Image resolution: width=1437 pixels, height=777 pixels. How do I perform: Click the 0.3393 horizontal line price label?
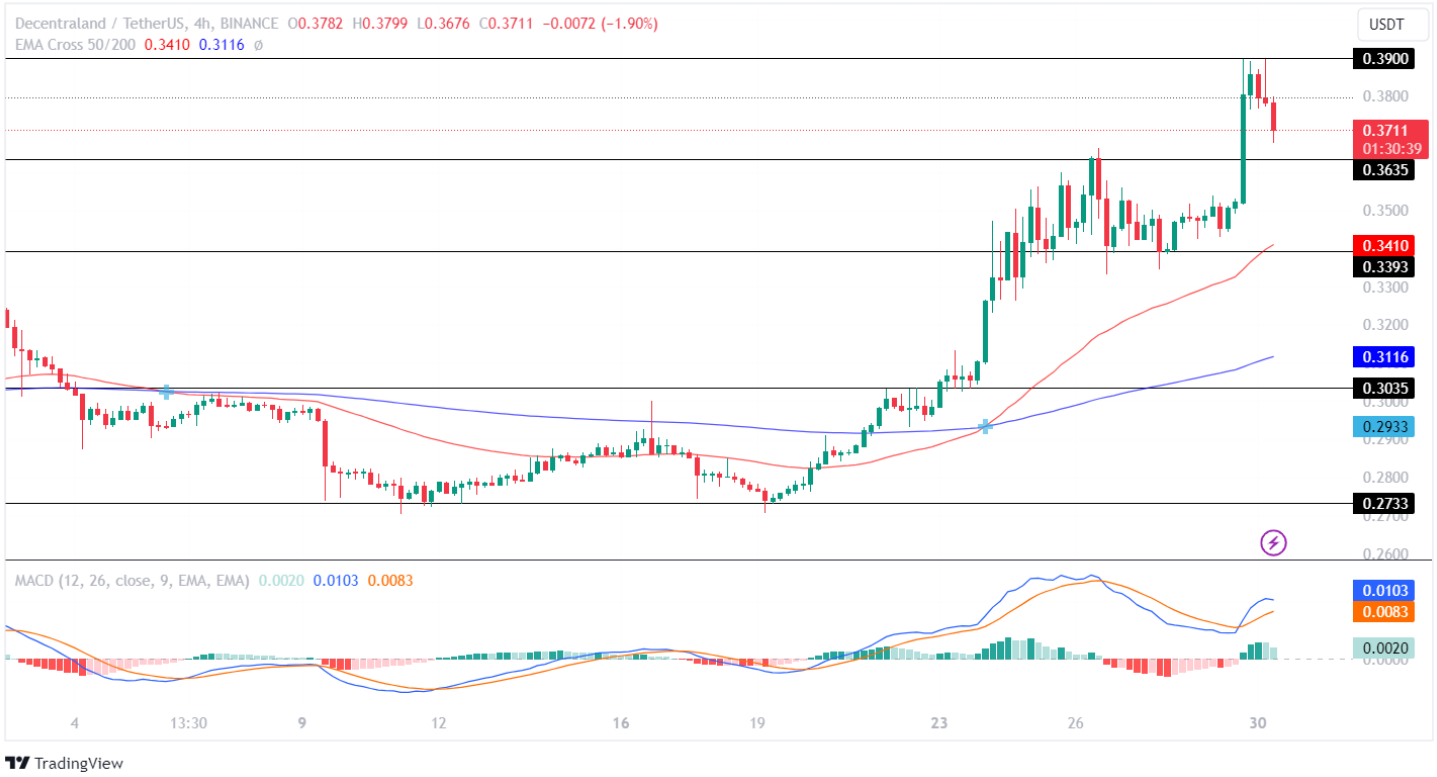click(x=1385, y=267)
